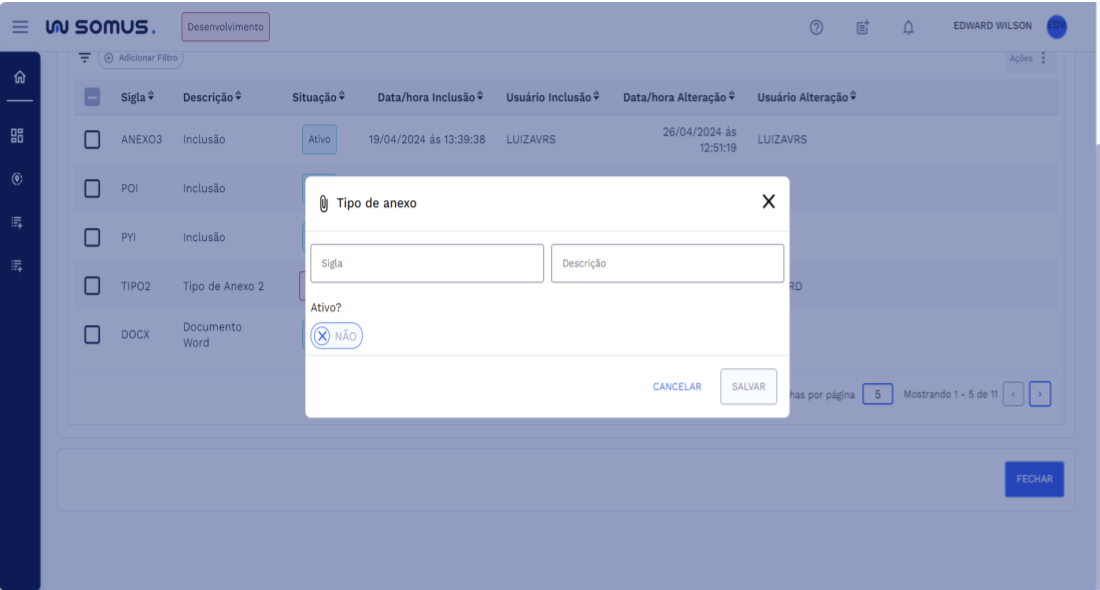This screenshot has height=590, width=1100.
Task: Open the dashboard grid icon in sidebar
Action: click(17, 136)
